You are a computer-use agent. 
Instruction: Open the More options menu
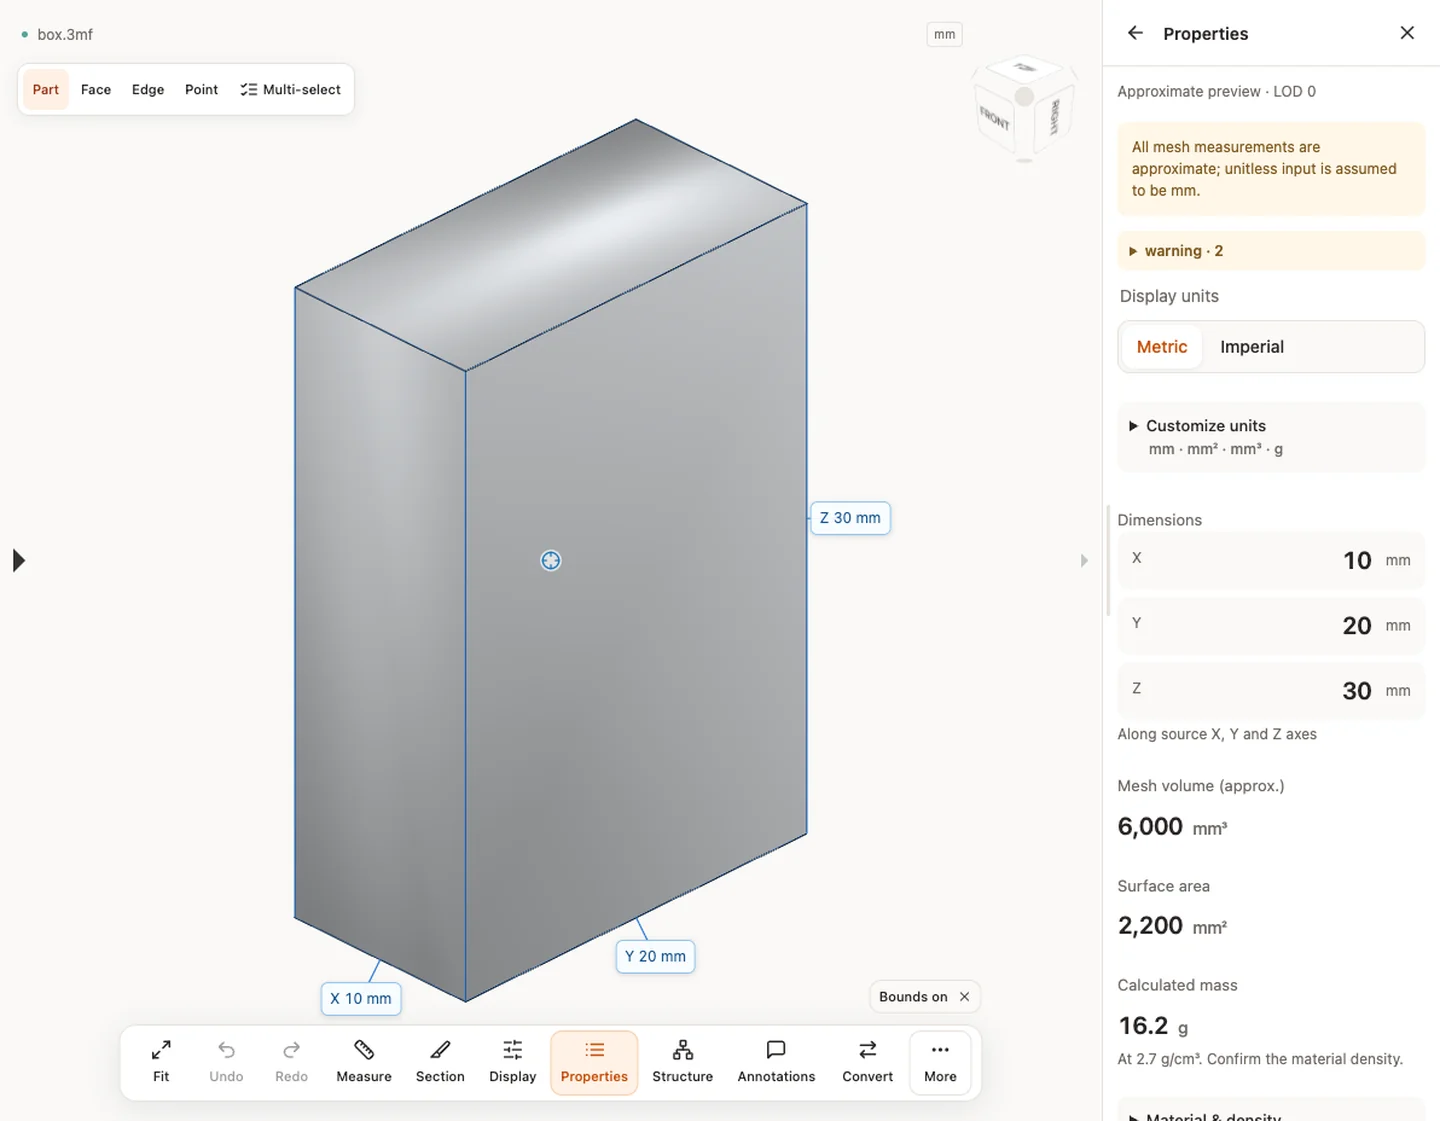[940, 1063]
